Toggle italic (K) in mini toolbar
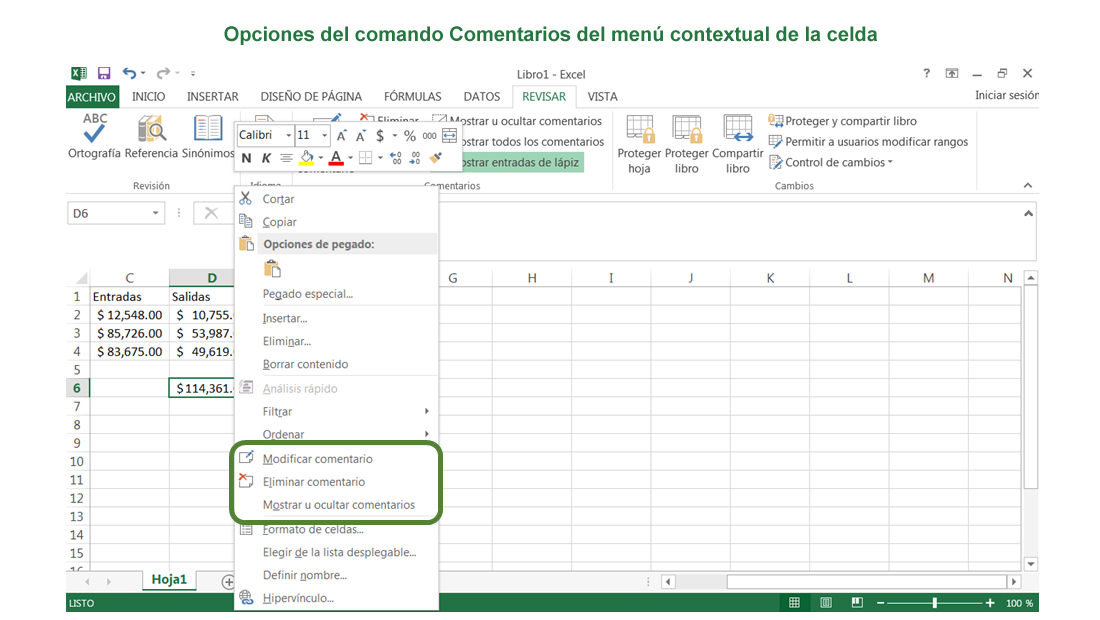 266,159
